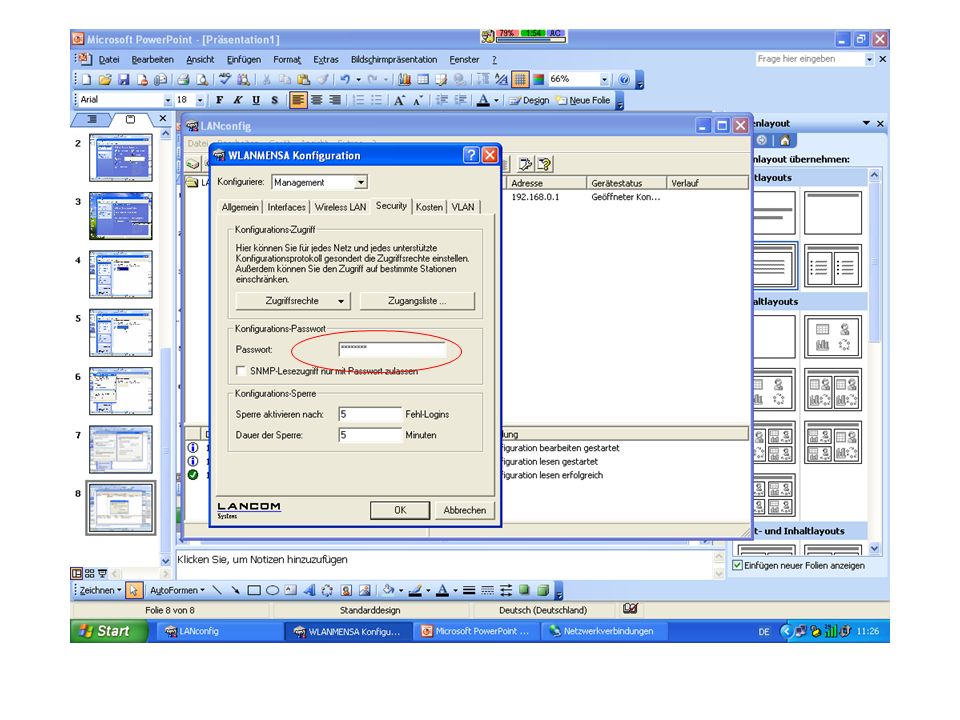This screenshot has height=720, width=960.
Task: Open the Einfügen menu
Action: (244, 59)
